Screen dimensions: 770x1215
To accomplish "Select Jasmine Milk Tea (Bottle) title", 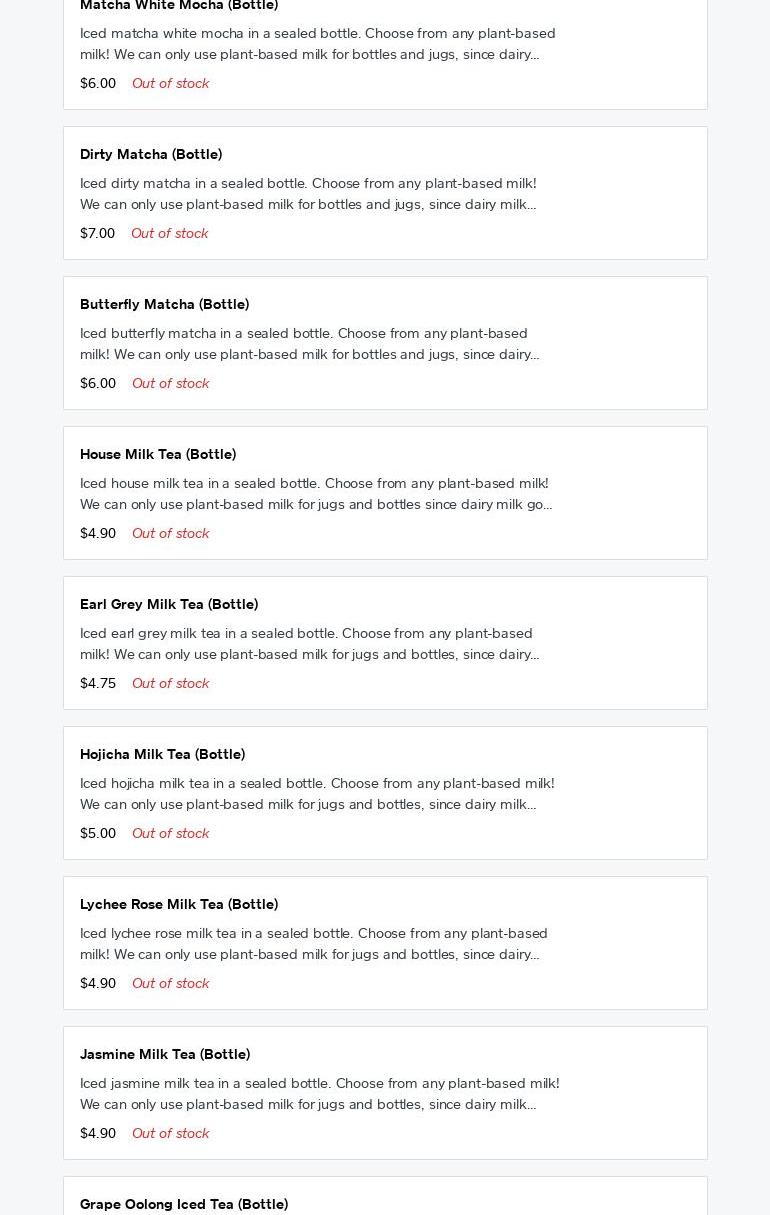I will coord(165,1054).
